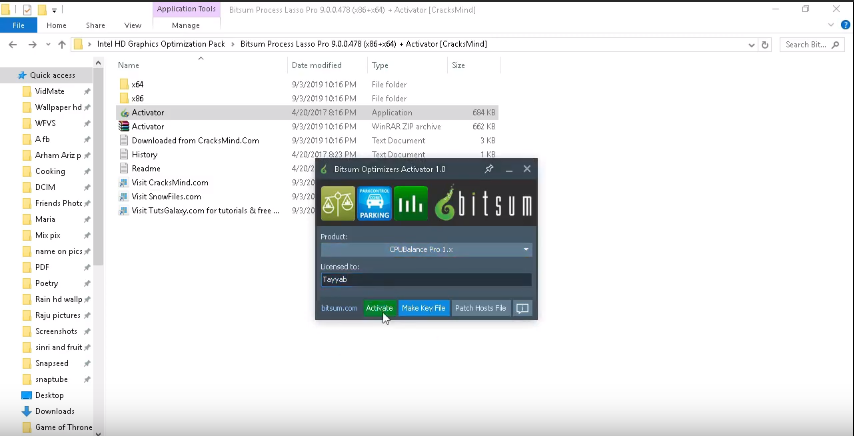The height and width of the screenshot is (436, 854).
Task: Open the About speech-bubble button in Activator
Action: click(x=522, y=308)
